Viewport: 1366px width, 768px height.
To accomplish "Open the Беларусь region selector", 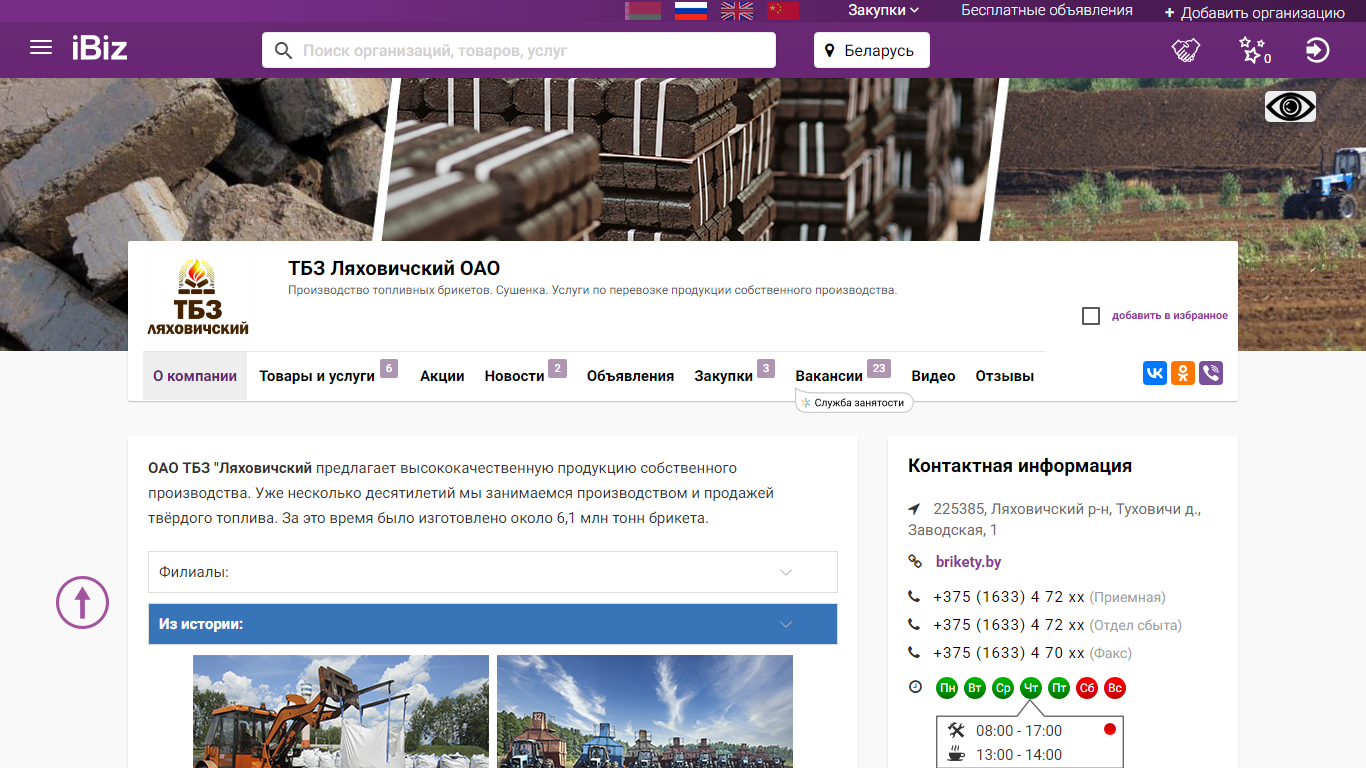I will coord(871,50).
